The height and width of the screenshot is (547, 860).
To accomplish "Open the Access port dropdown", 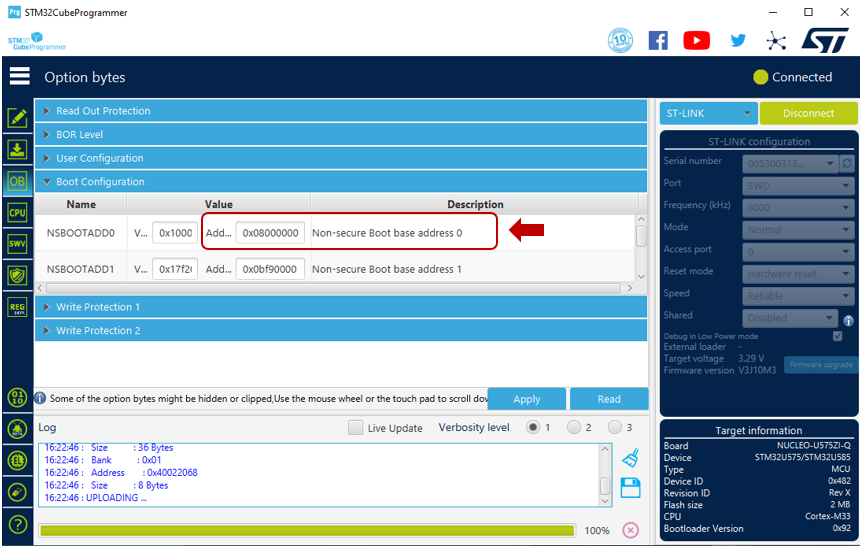I will 798,251.
